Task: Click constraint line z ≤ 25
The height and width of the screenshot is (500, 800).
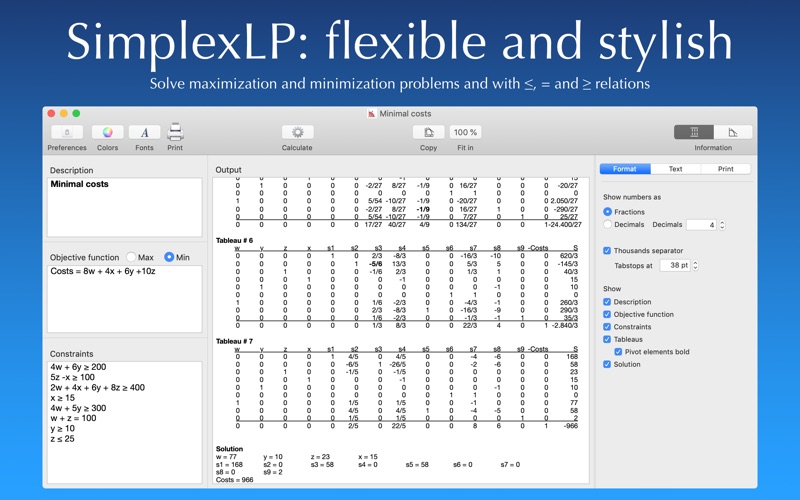Action: tap(62, 439)
